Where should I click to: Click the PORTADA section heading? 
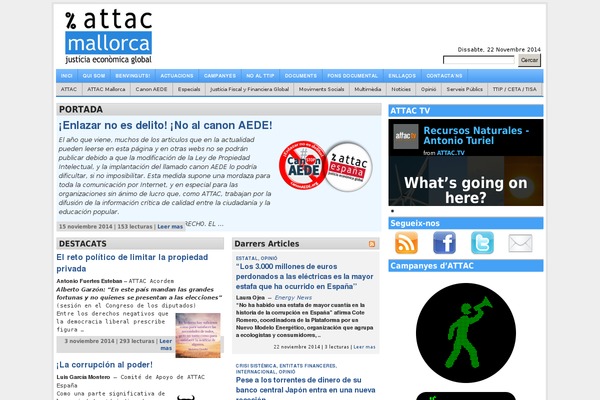[x=81, y=109]
